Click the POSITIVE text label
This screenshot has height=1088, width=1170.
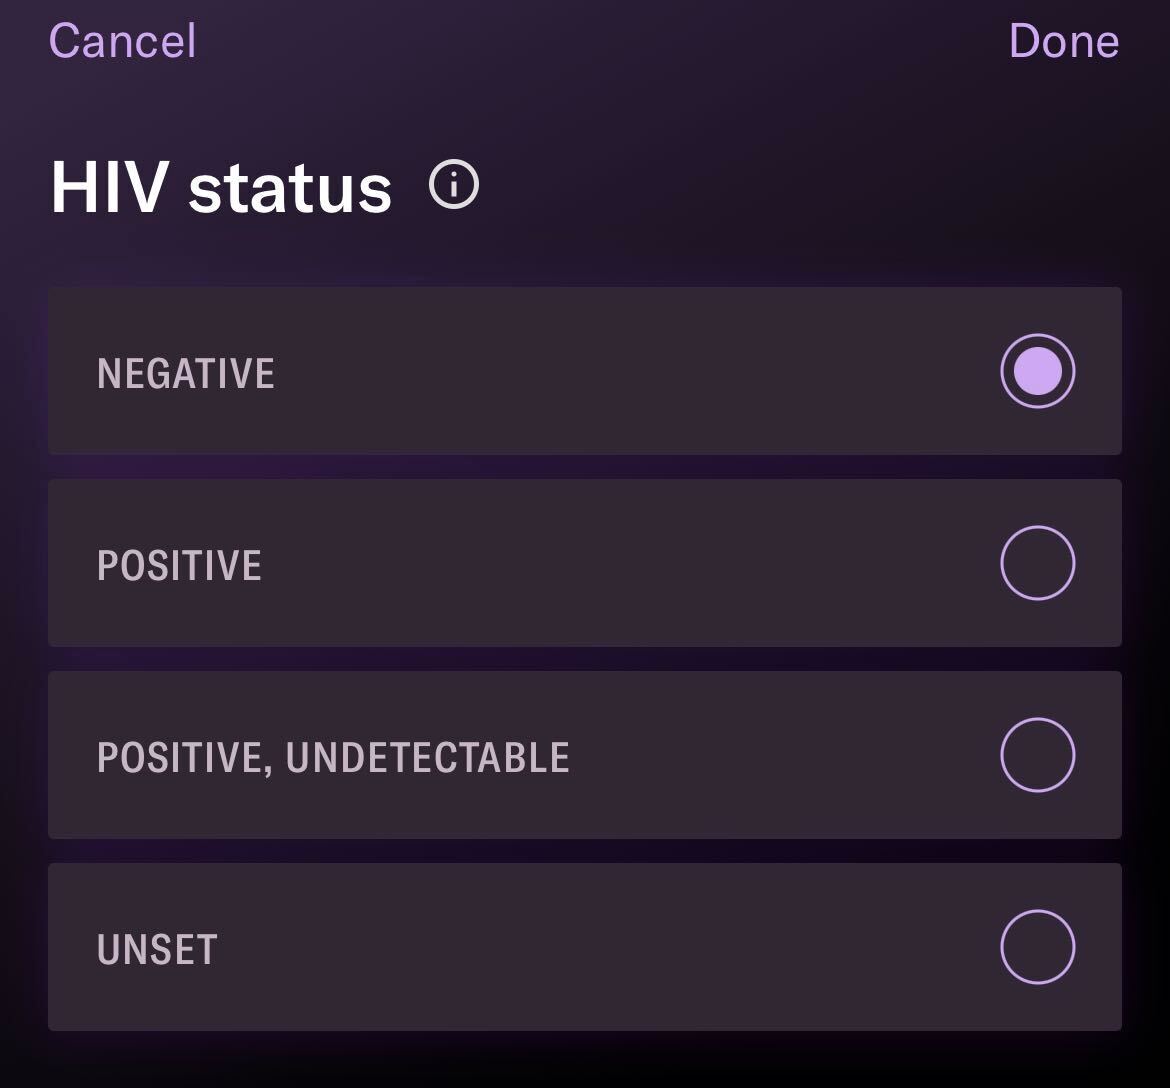179,565
